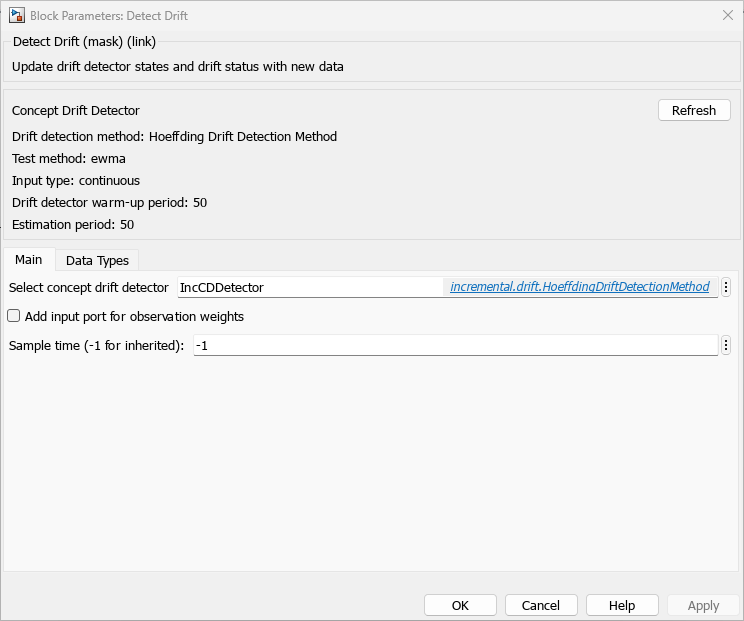Image resolution: width=744 pixels, height=621 pixels.
Task: Cancel the block parameter changes
Action: 541,605
